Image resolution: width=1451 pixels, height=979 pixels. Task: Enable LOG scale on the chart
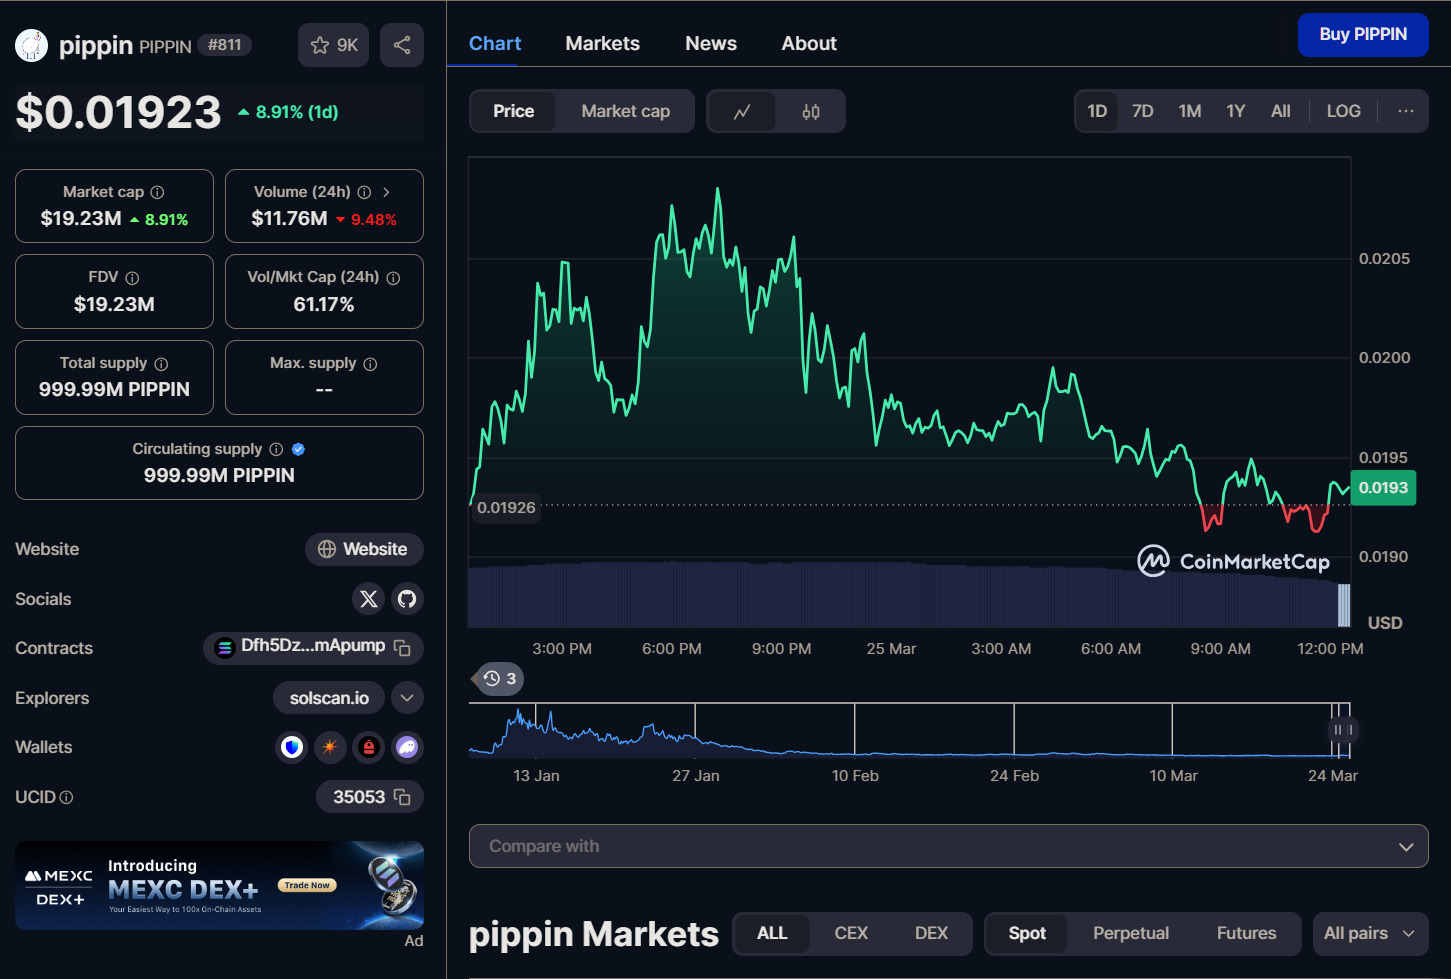(x=1343, y=111)
